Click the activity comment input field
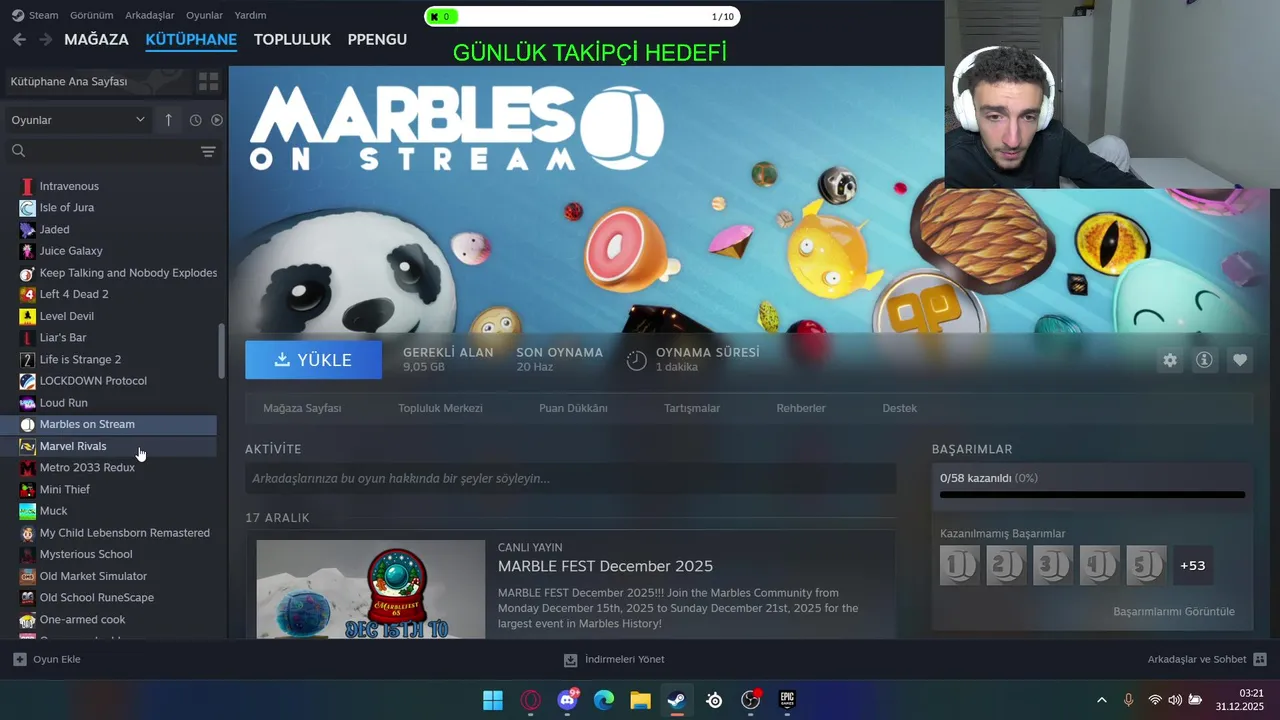 point(570,479)
